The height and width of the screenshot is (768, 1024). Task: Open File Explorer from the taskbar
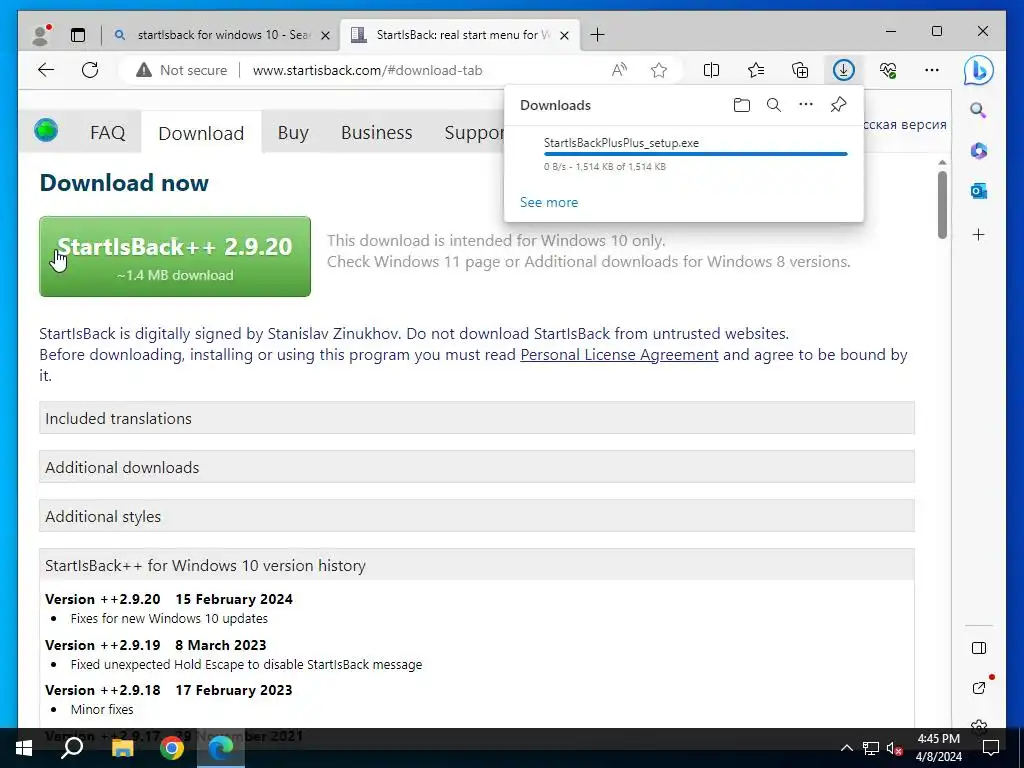pos(122,748)
